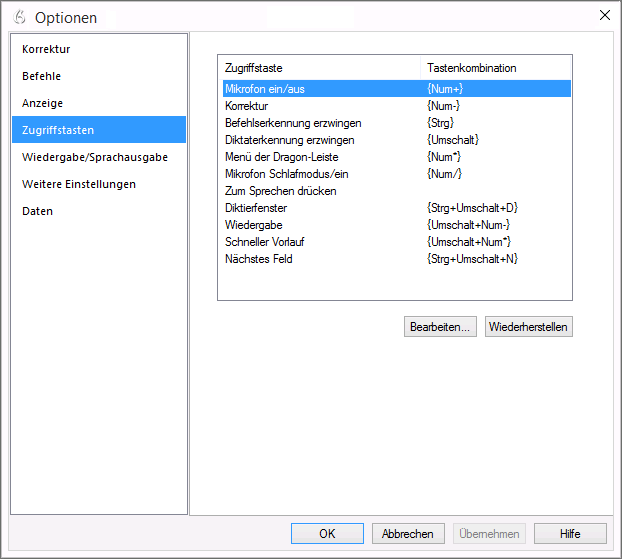Confirm settings with OK

point(327,534)
